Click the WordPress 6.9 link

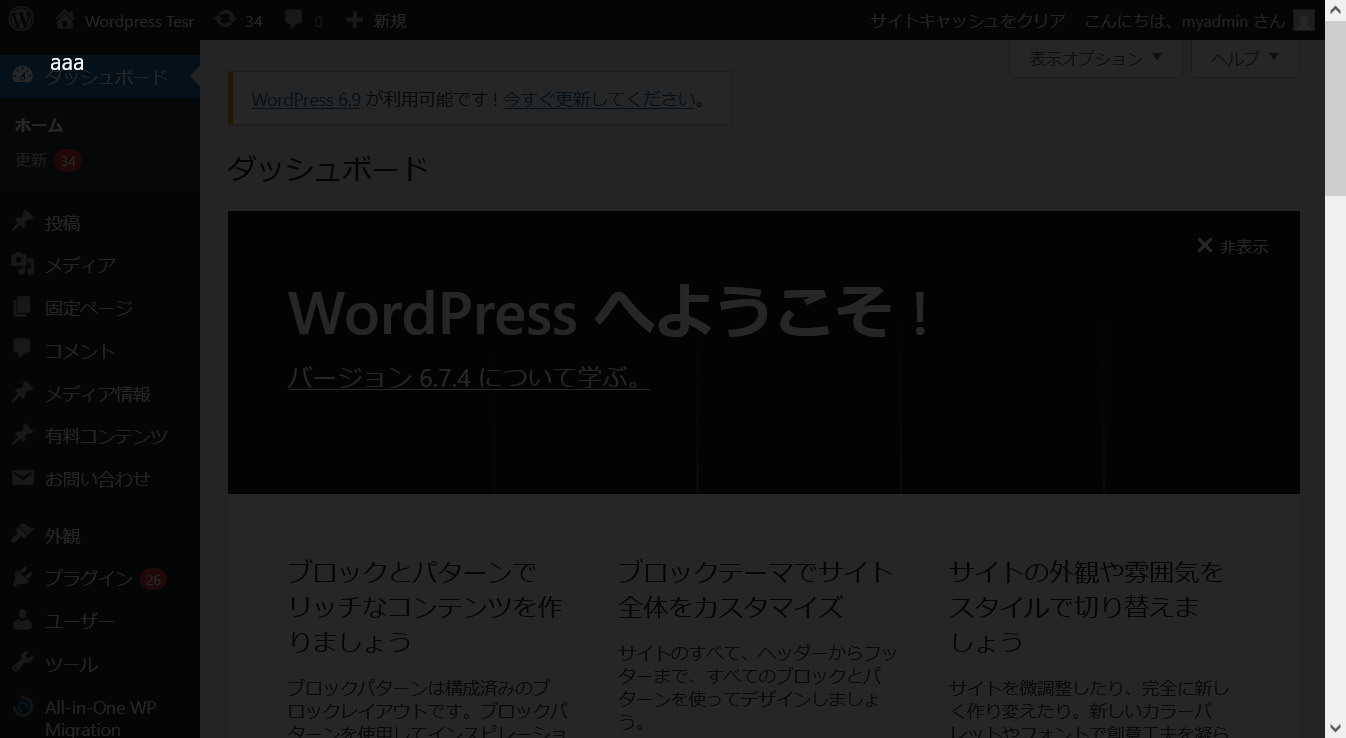point(305,100)
